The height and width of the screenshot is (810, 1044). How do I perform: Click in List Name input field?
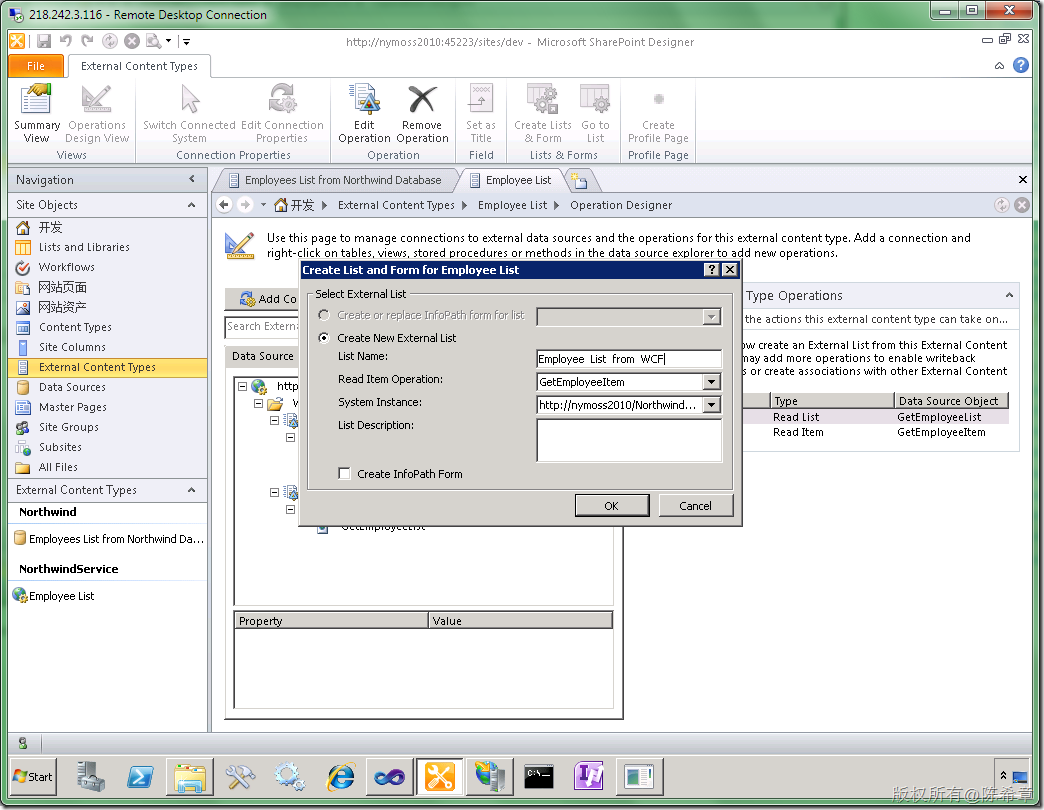coord(629,359)
